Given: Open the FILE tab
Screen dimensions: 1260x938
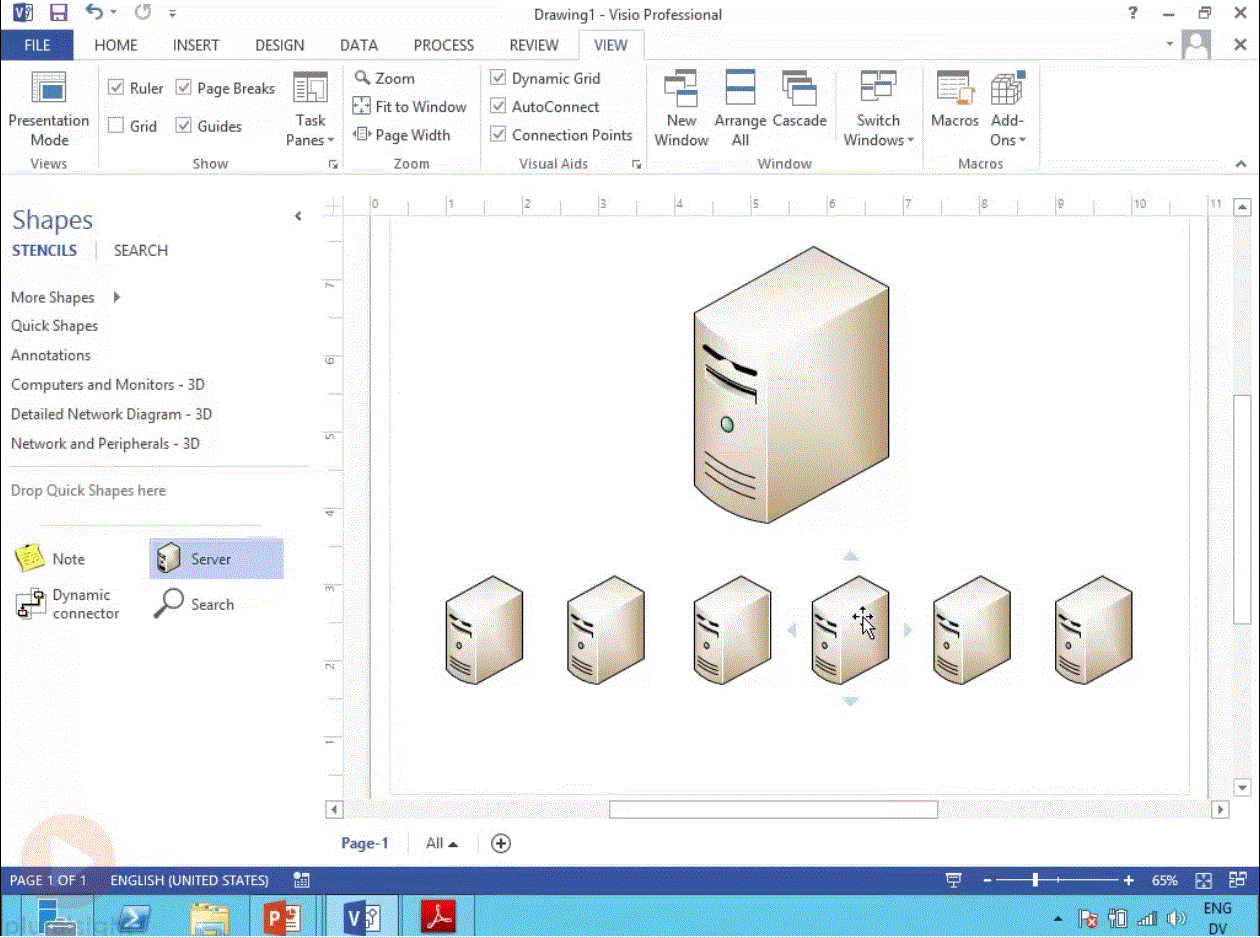Looking at the screenshot, I should coord(37,45).
